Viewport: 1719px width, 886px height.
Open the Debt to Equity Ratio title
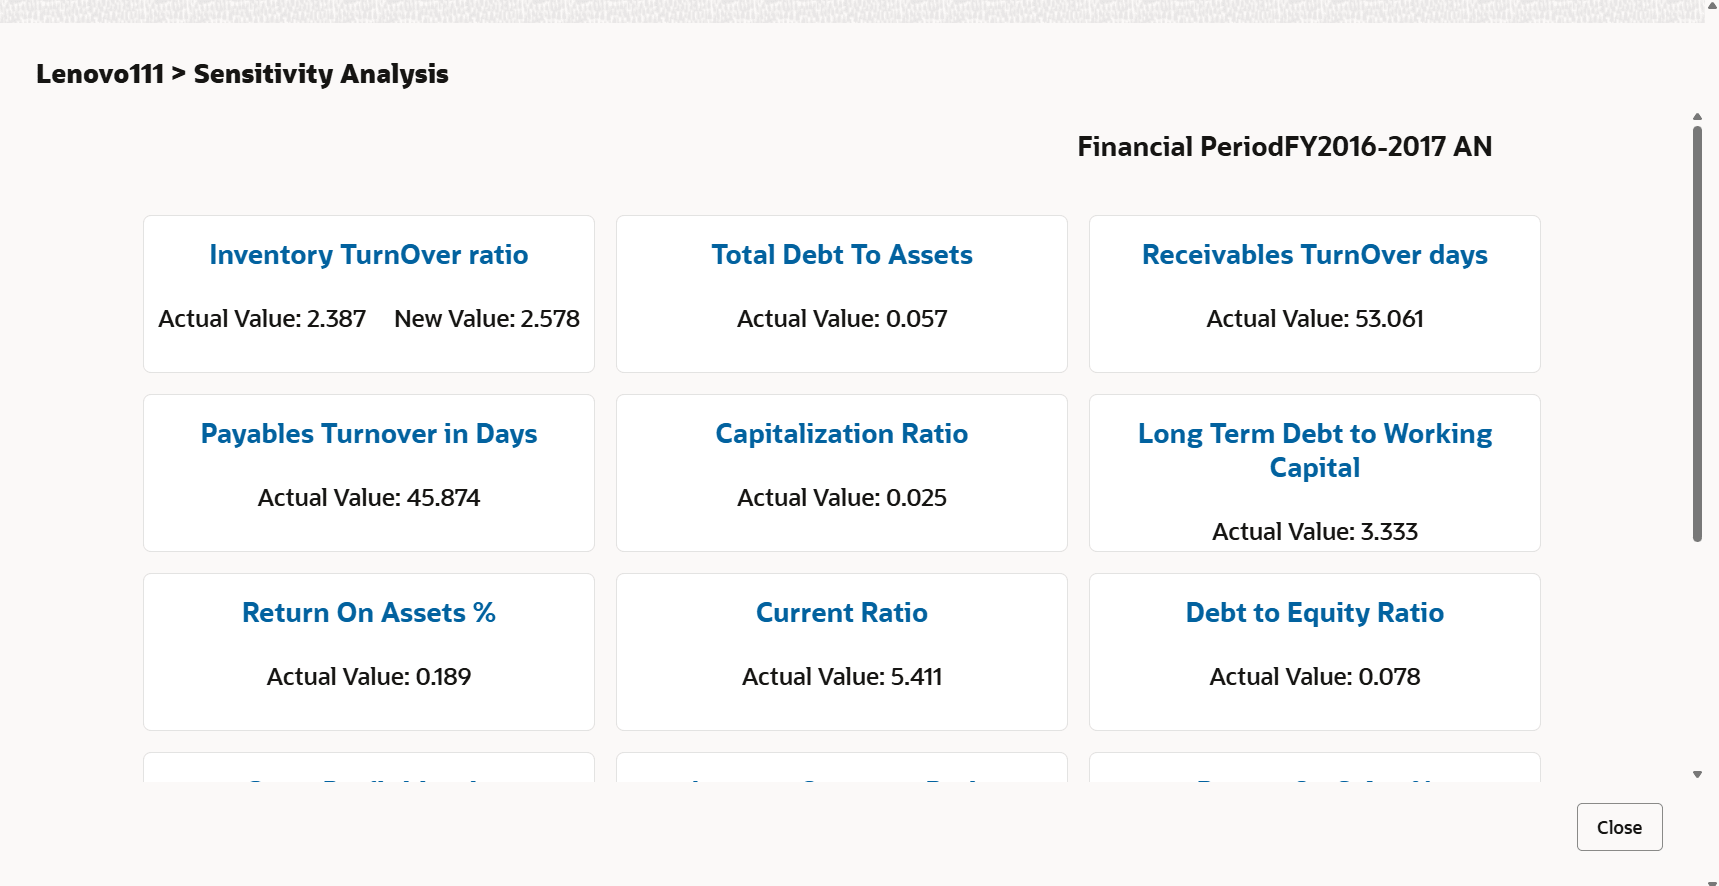pos(1314,613)
